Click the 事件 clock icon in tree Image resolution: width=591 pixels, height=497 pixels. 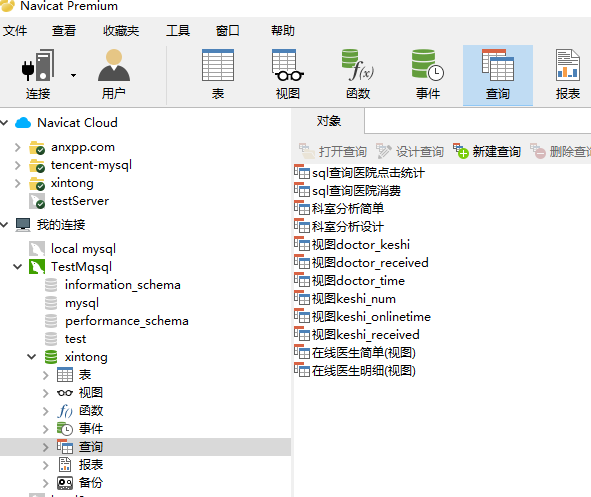[x=65, y=429]
